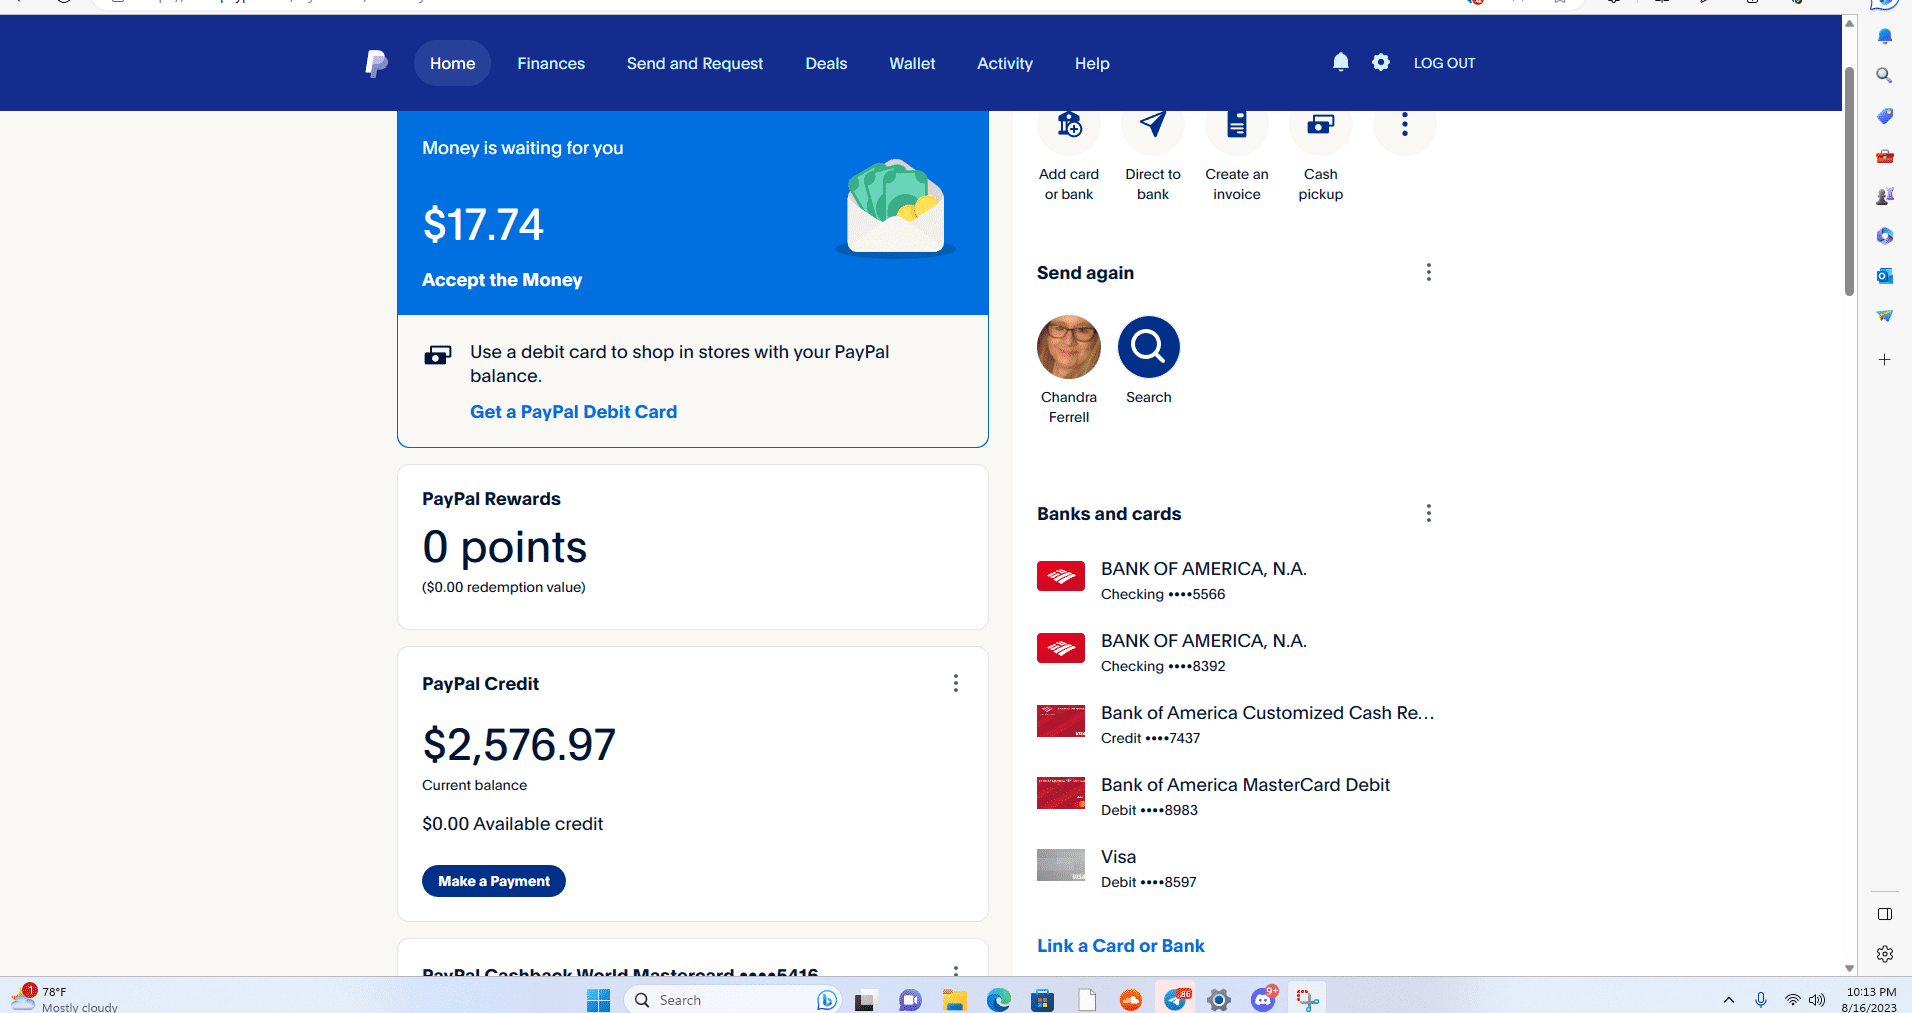Screen dimensions: 1912x1013
Task: Open PayPal notifications bell
Action: coord(1341,62)
